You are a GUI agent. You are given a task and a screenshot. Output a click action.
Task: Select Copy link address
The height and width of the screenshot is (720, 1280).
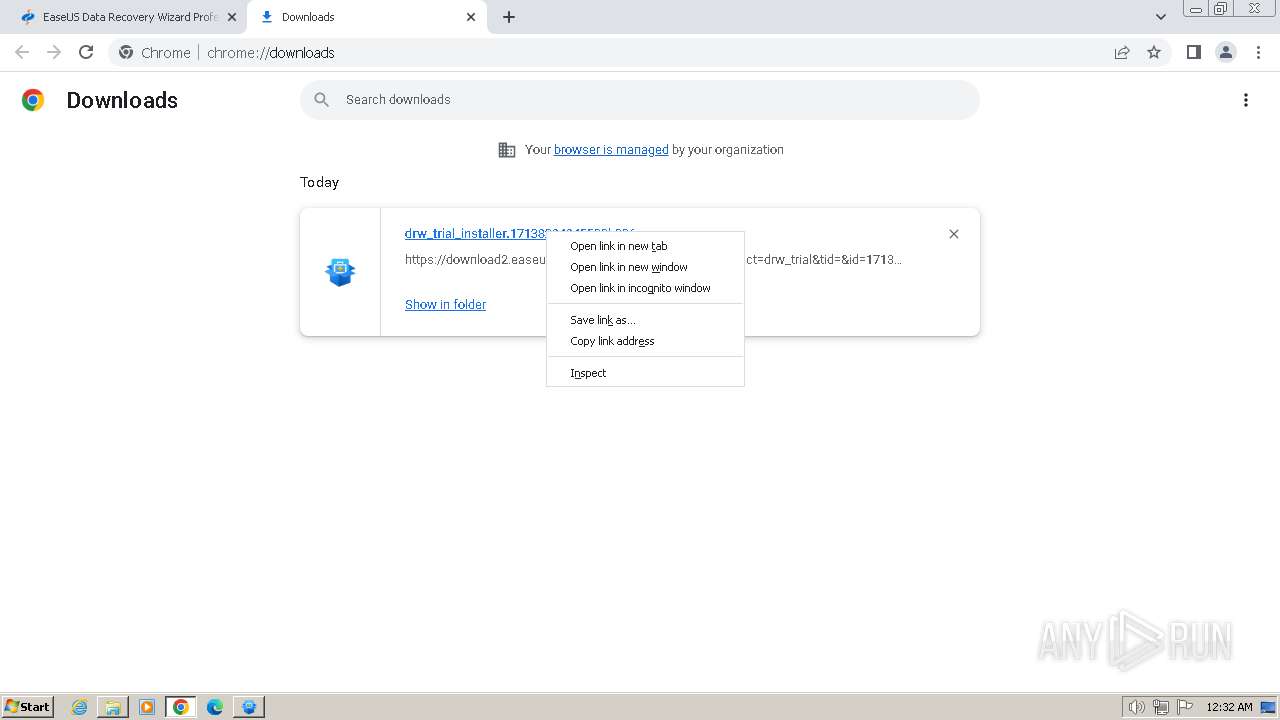click(x=645, y=341)
